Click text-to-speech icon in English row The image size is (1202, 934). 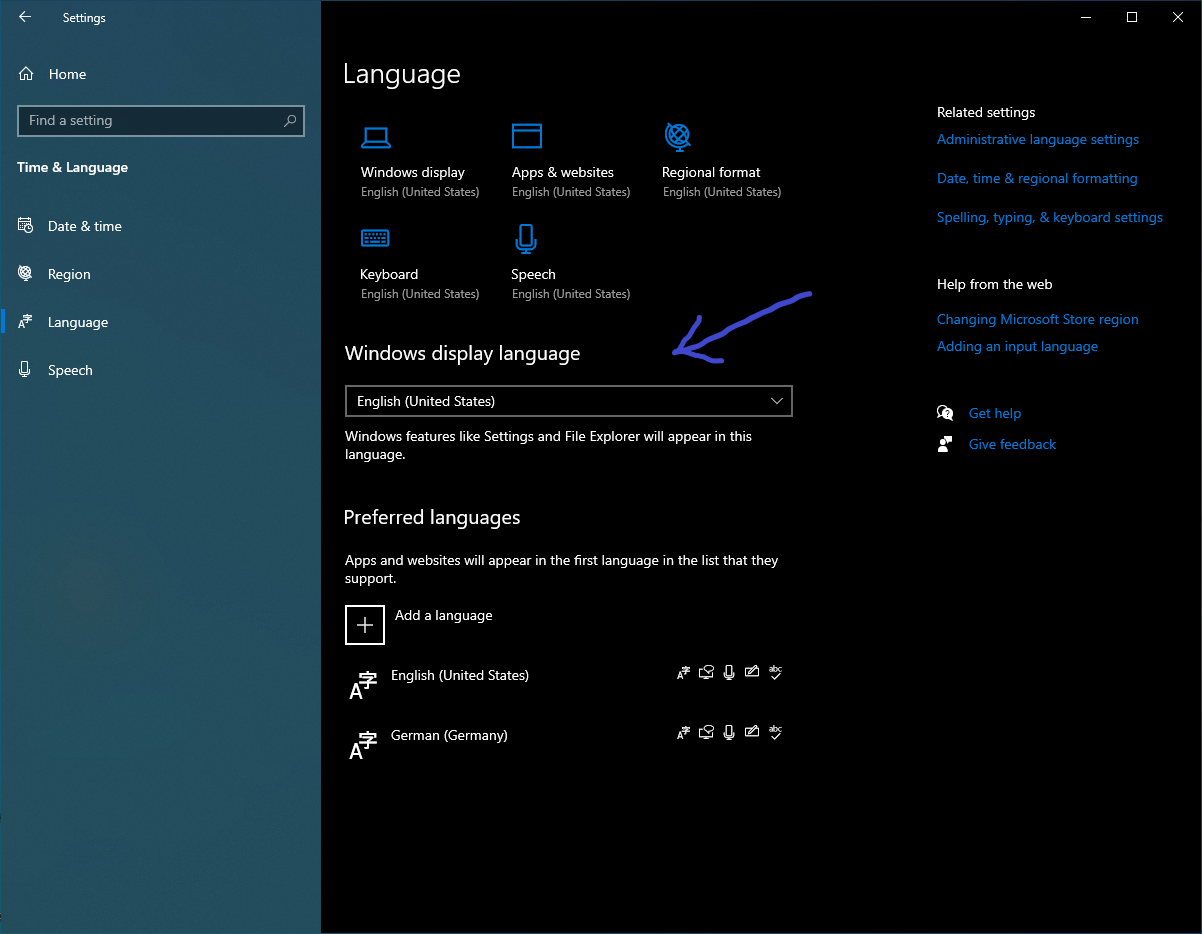pos(706,673)
